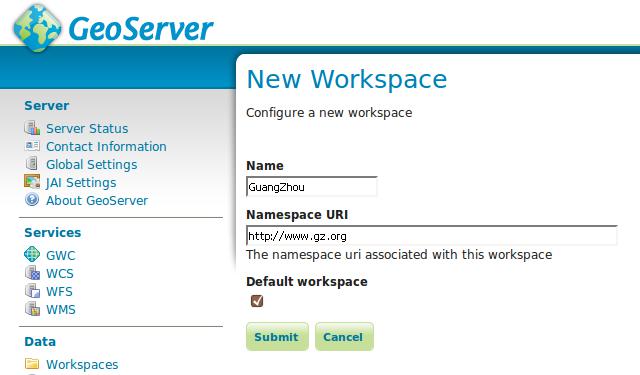The image size is (640, 375).
Task: Click the WMS service icon
Action: pos(32,309)
